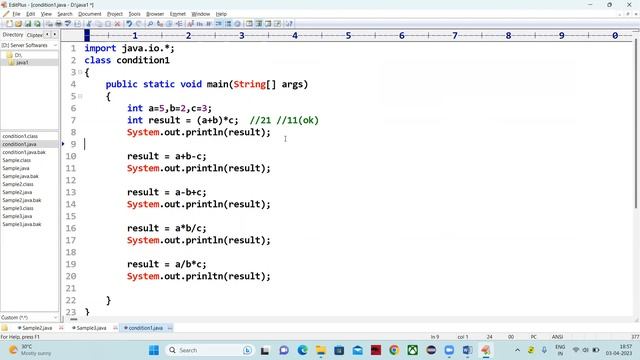Switch to the Directory side panel tab
This screenshot has width=640, height=360.
pos(13,35)
